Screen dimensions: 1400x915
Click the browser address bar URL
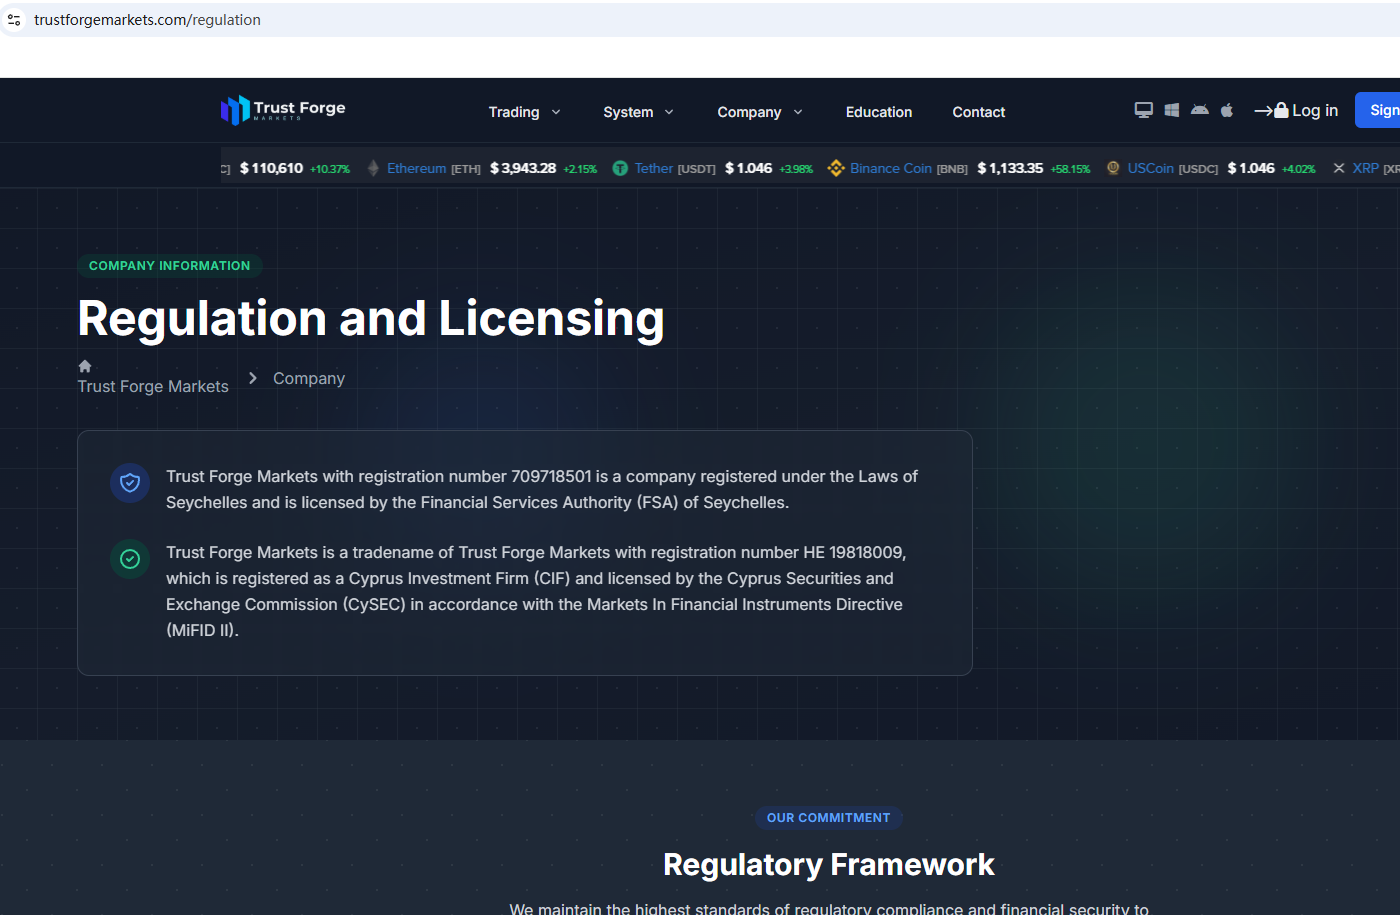pos(147,20)
